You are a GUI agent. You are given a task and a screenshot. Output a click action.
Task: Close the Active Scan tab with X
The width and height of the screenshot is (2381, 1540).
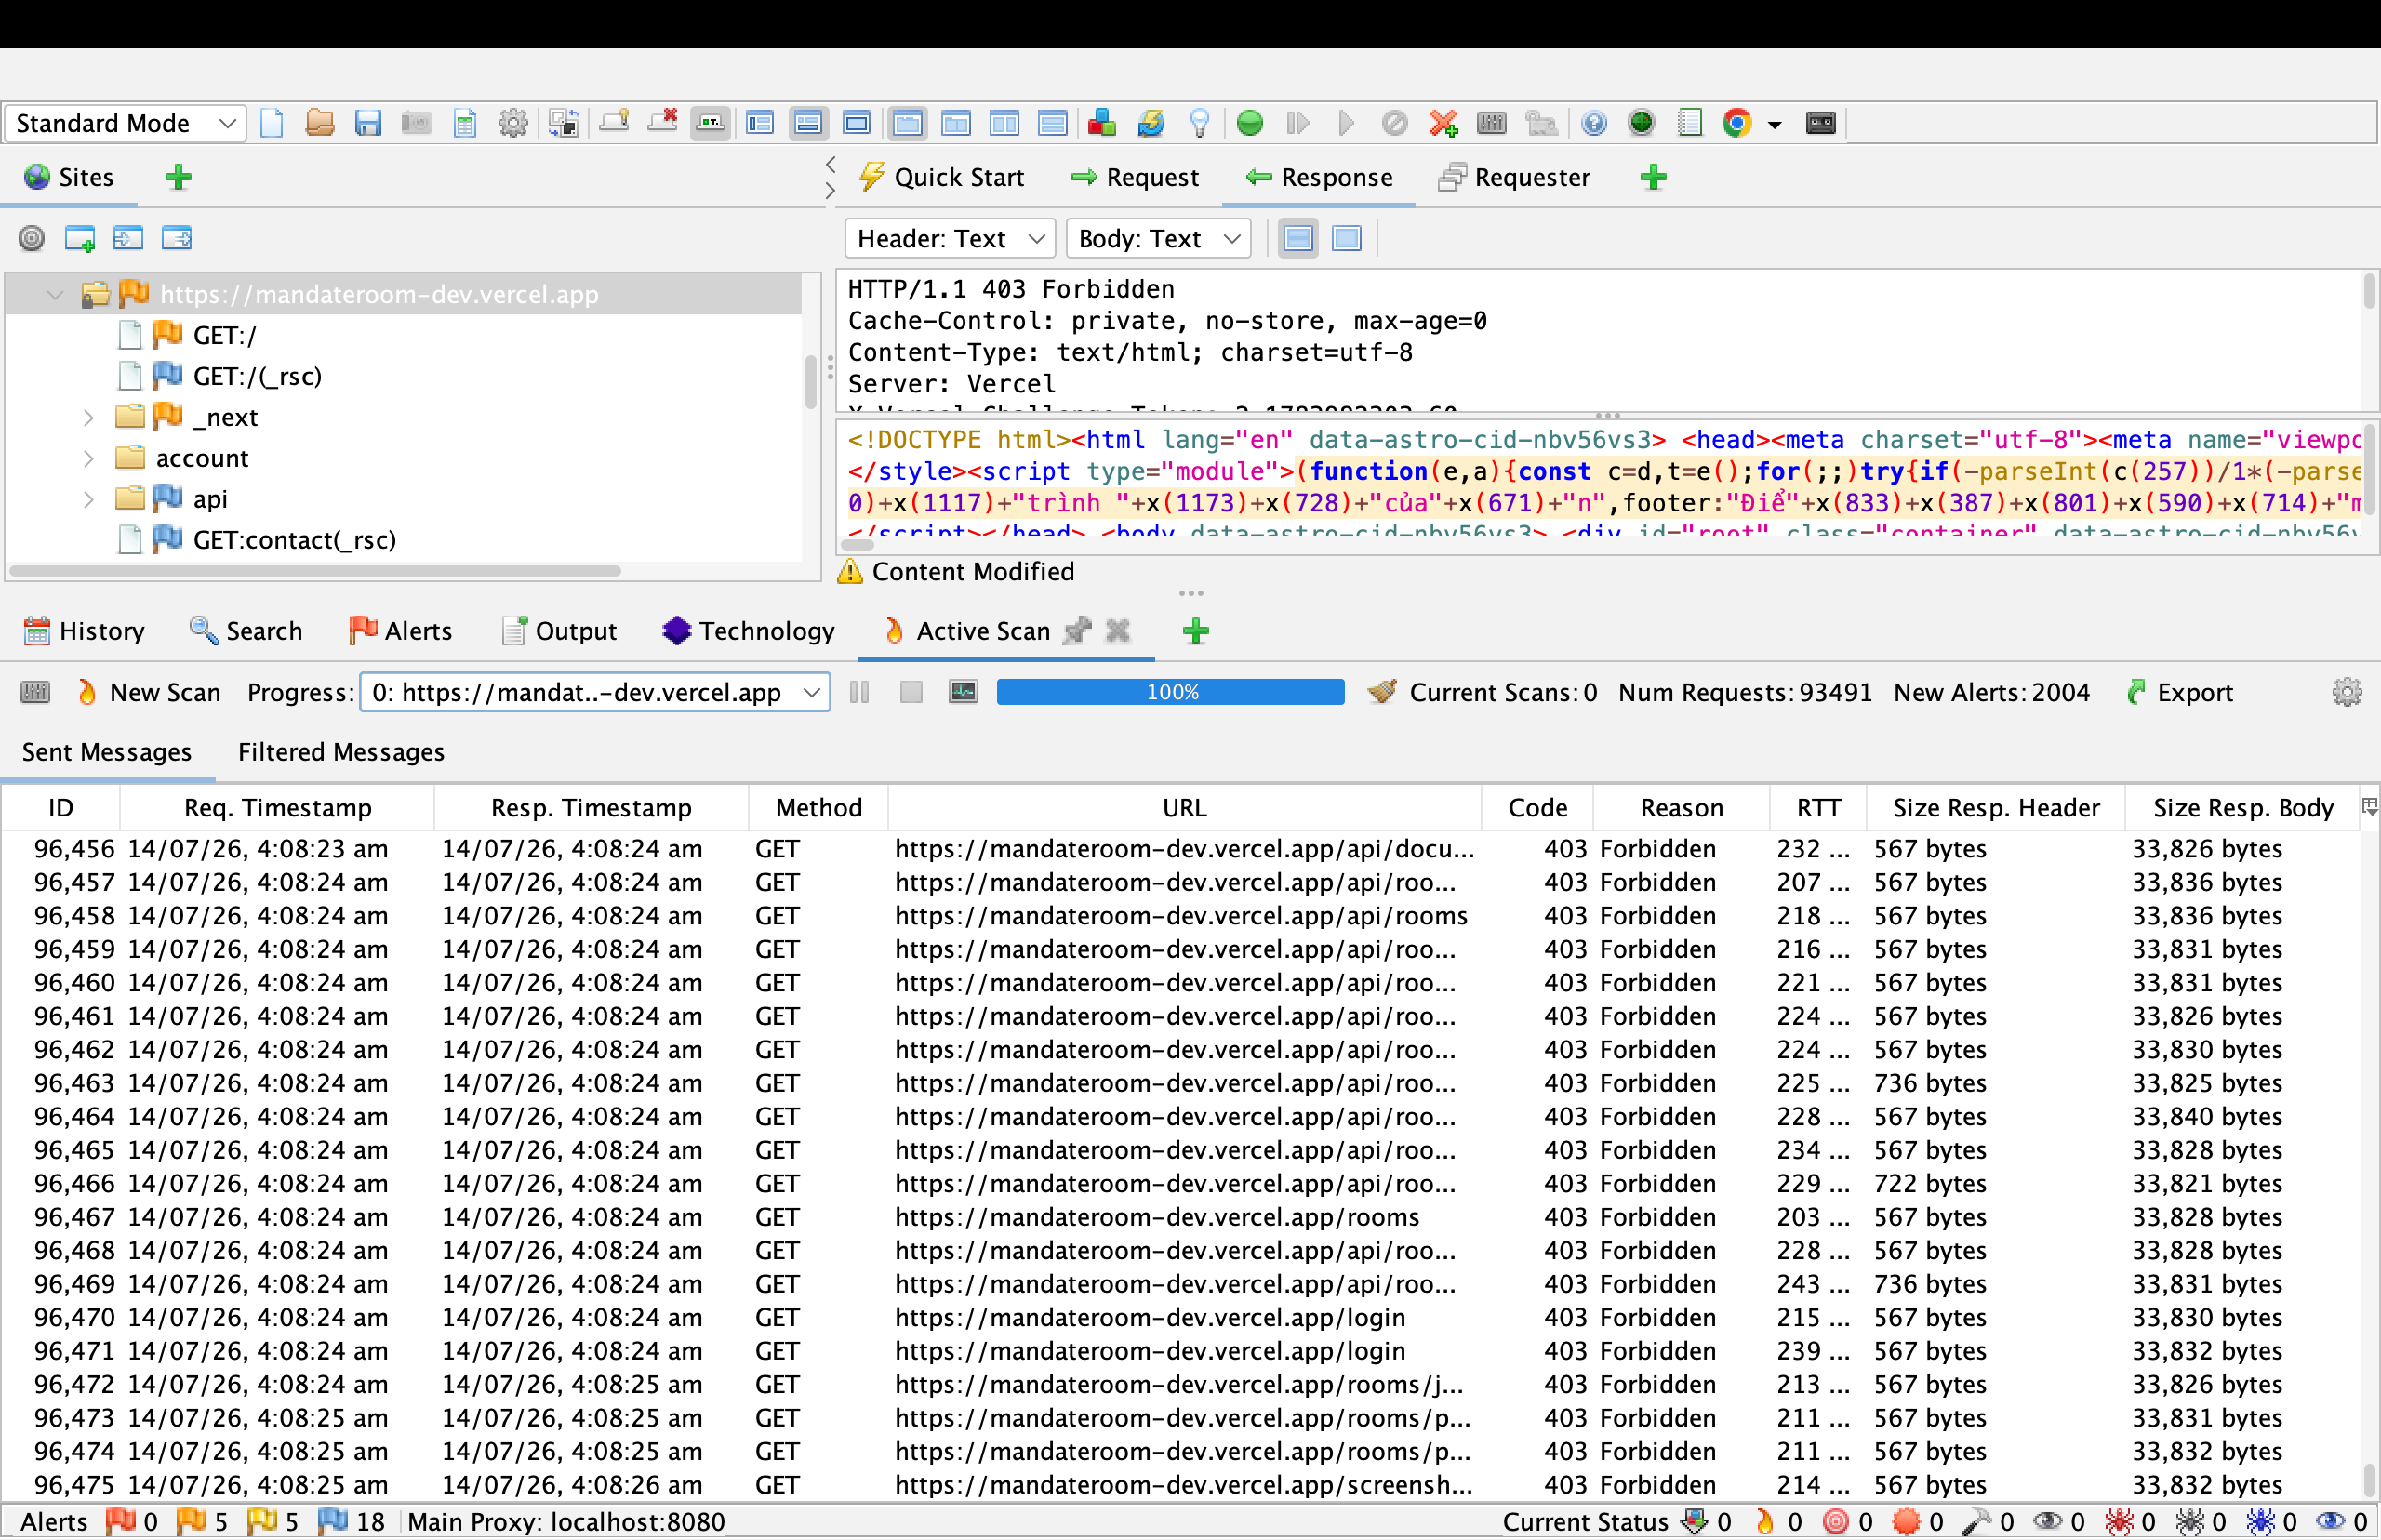(1118, 631)
